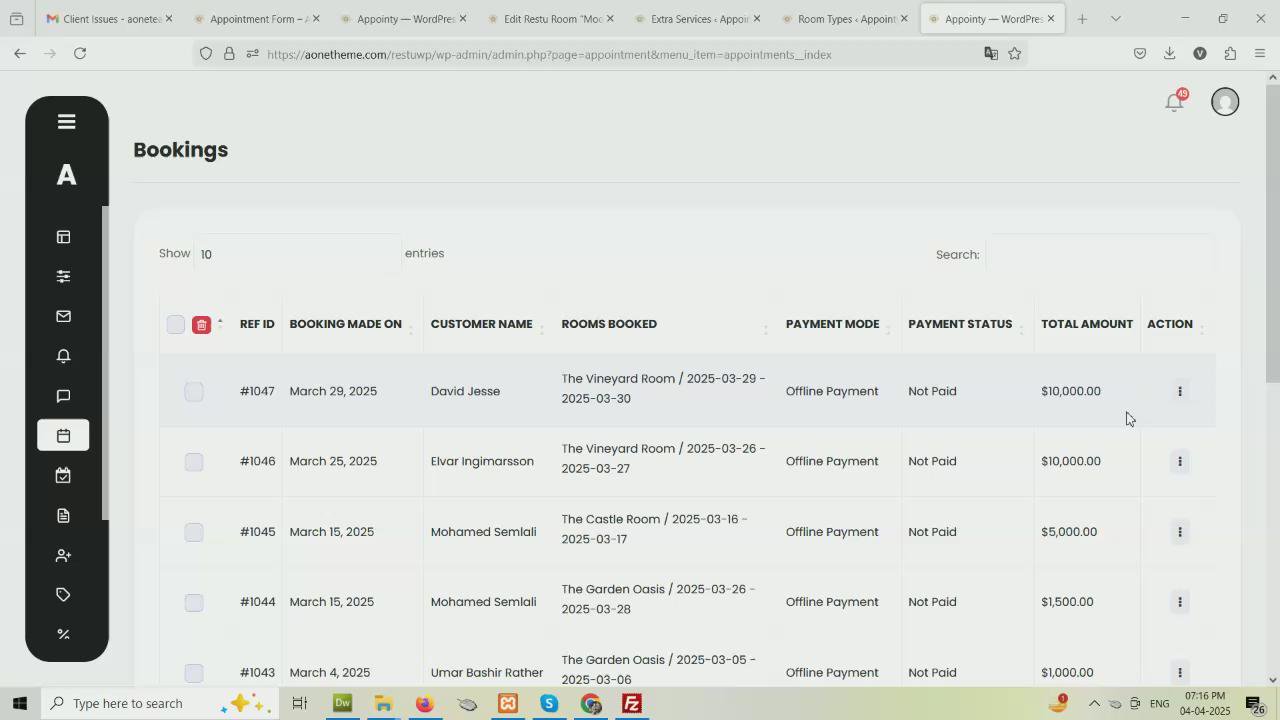Open the Show entries count dropdown

pos(297,254)
